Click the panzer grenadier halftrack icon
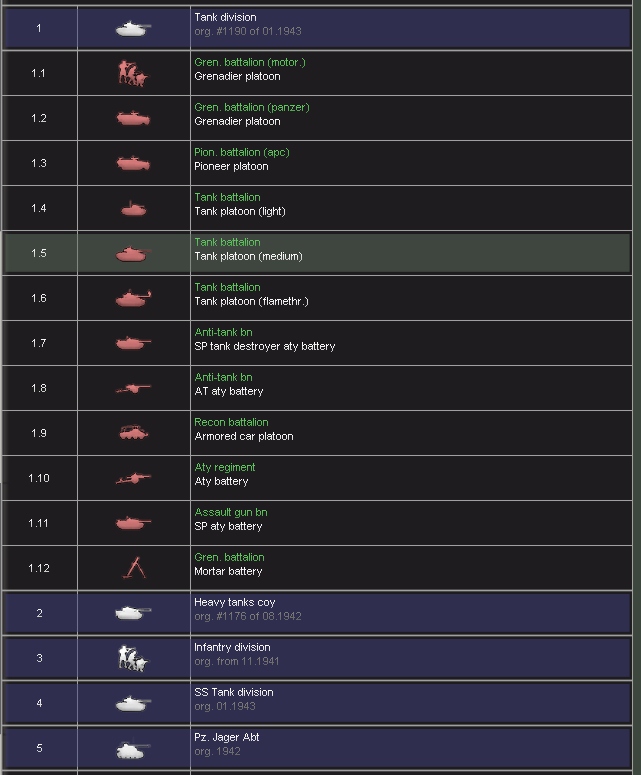Viewport: 641px width, 775px height. click(x=133, y=118)
